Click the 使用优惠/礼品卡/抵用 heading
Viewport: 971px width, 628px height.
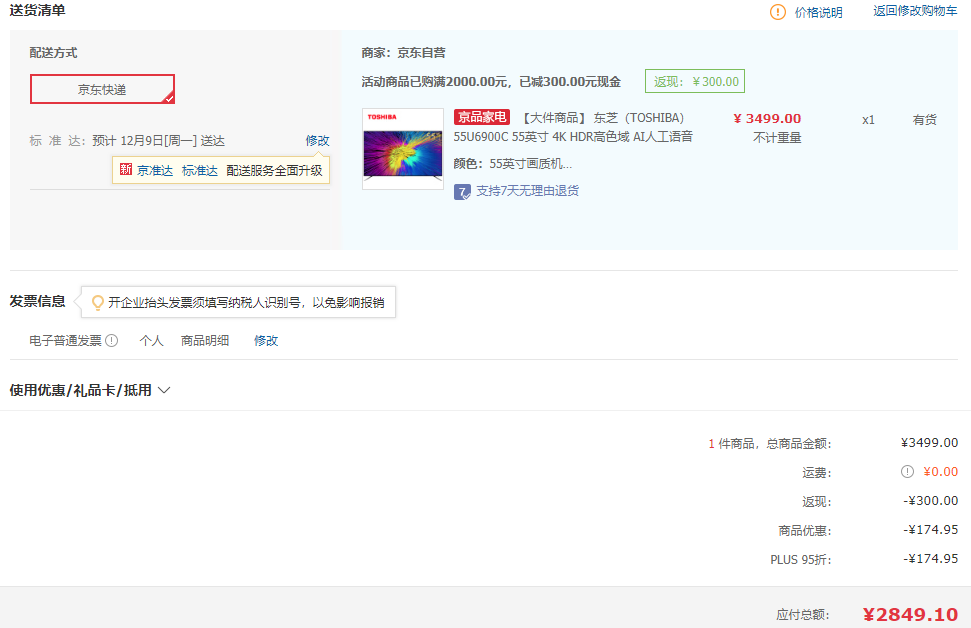pyautogui.click(x=81, y=390)
